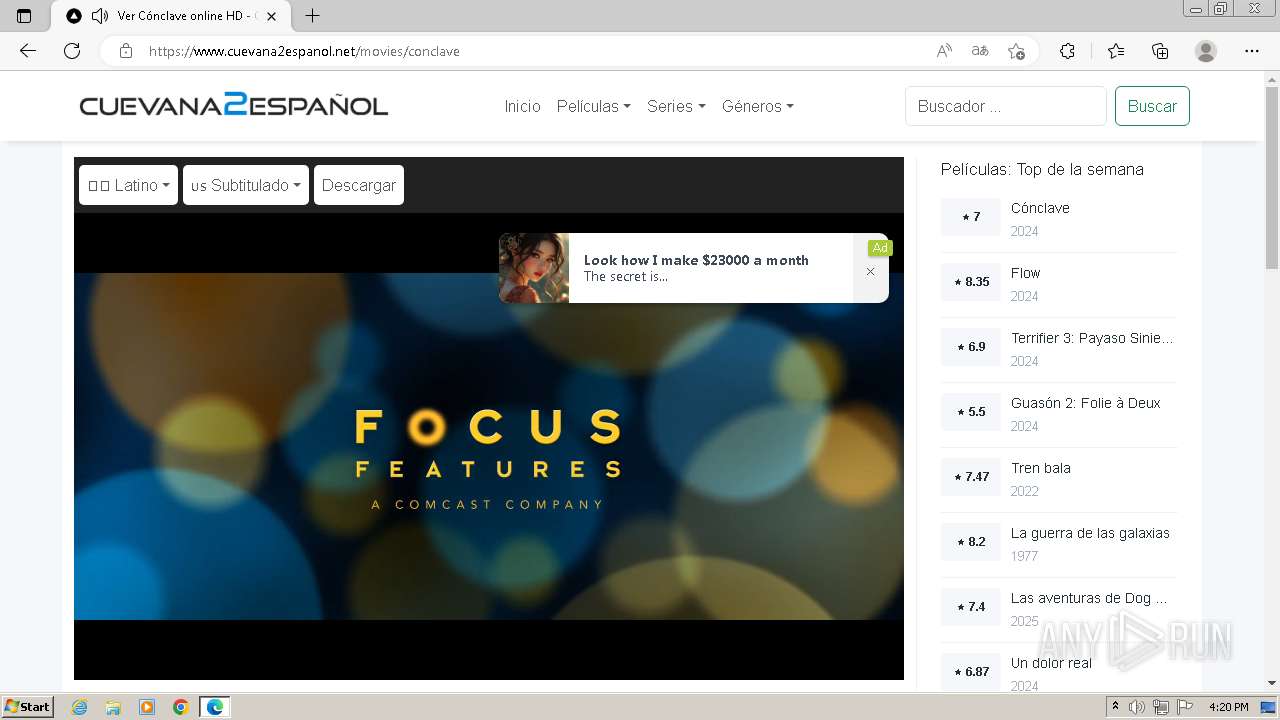Open Read aloud icon in address bar
The image size is (1280, 720).
click(944, 51)
